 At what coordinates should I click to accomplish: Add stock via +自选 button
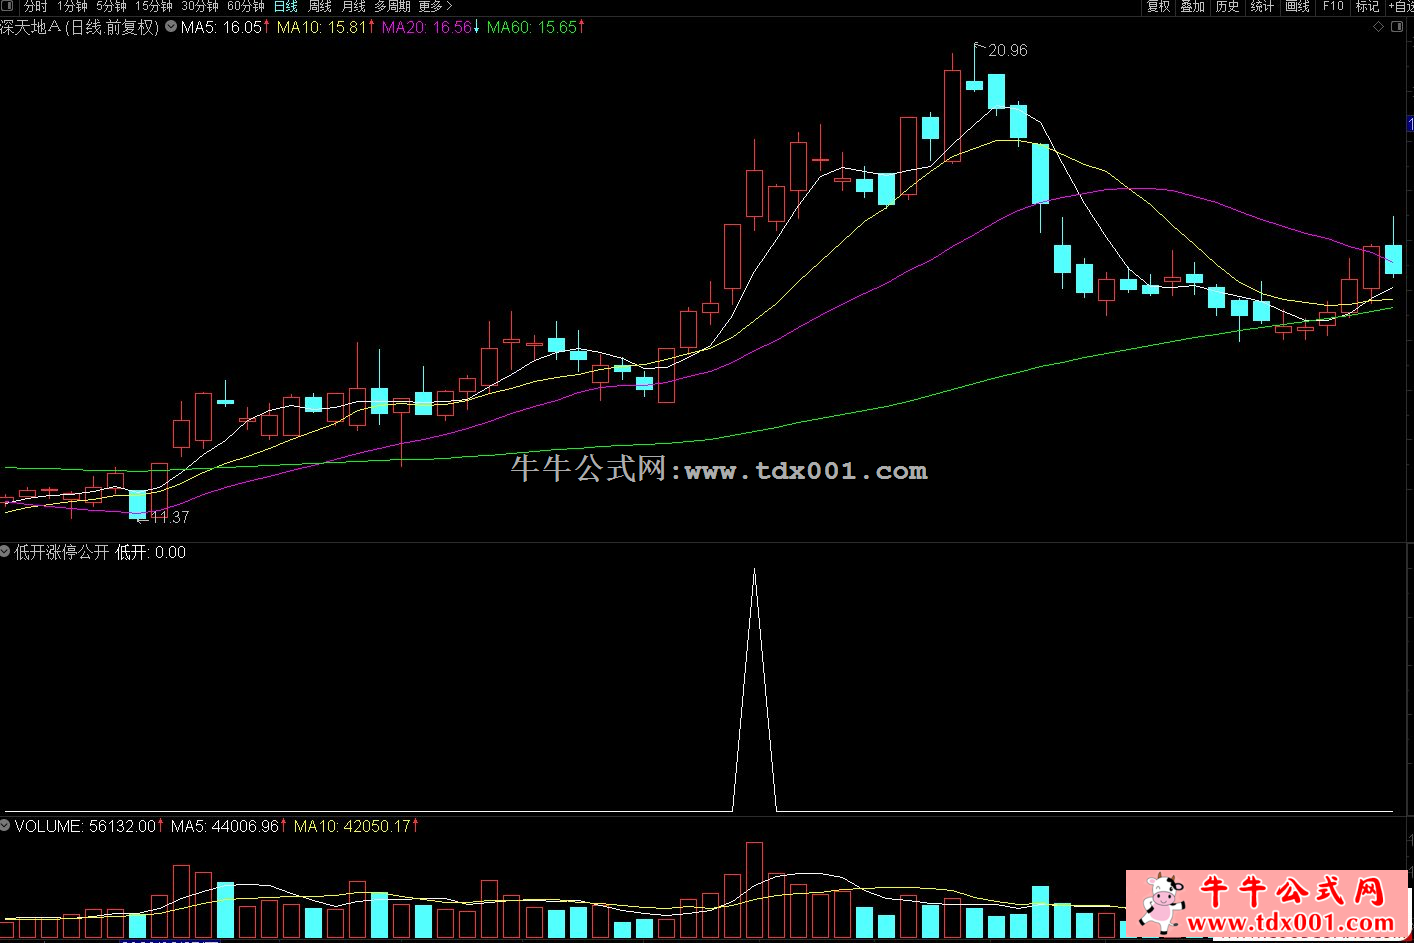click(x=1401, y=6)
